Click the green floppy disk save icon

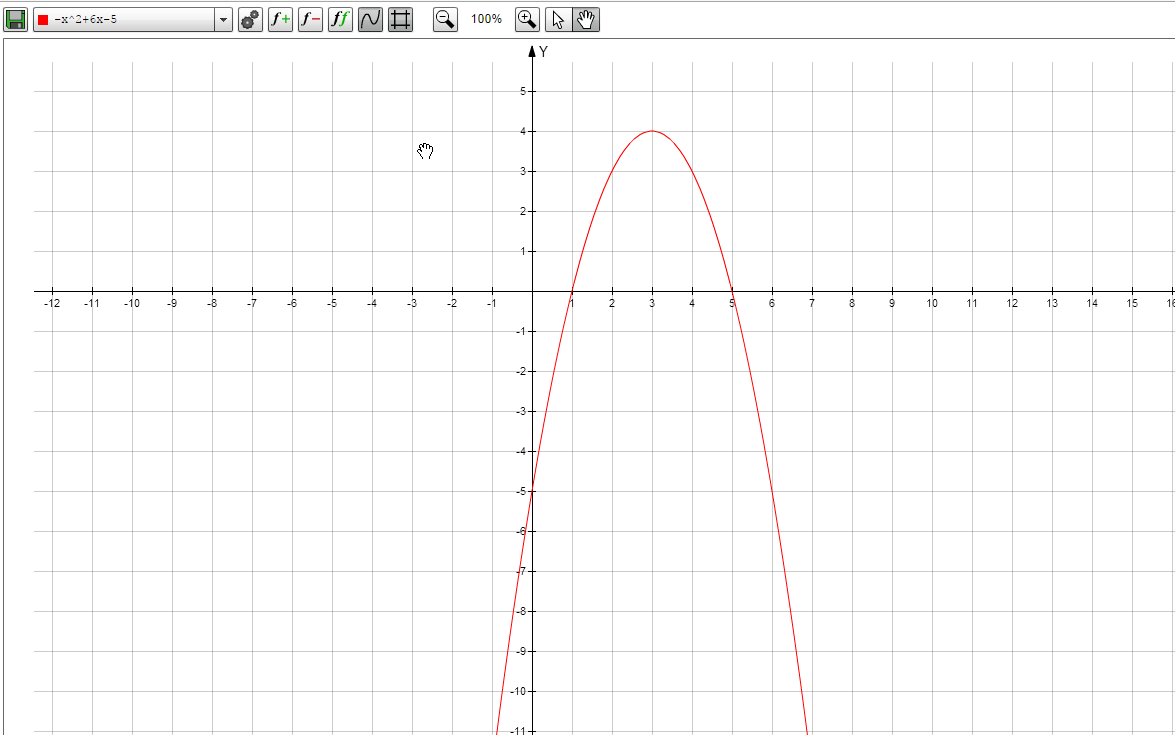click(x=16, y=19)
